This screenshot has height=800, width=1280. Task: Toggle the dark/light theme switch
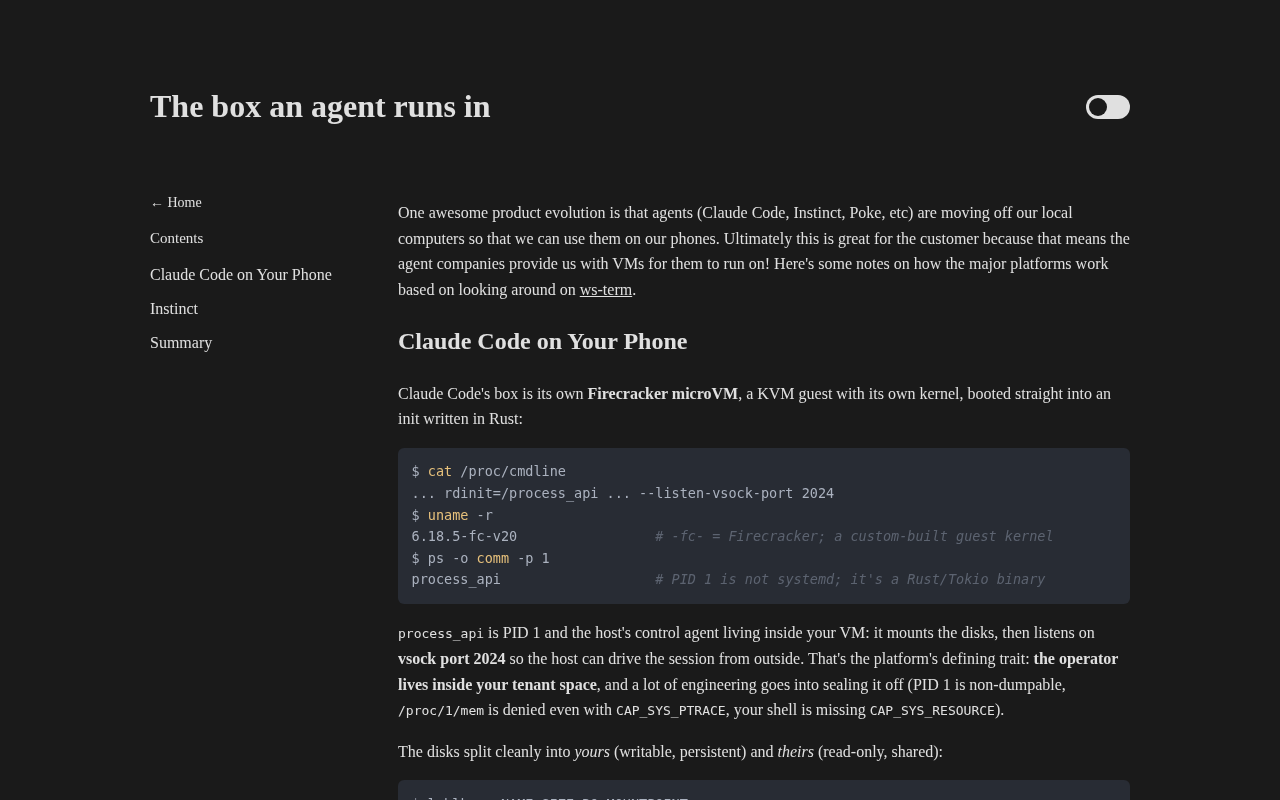point(1108,107)
